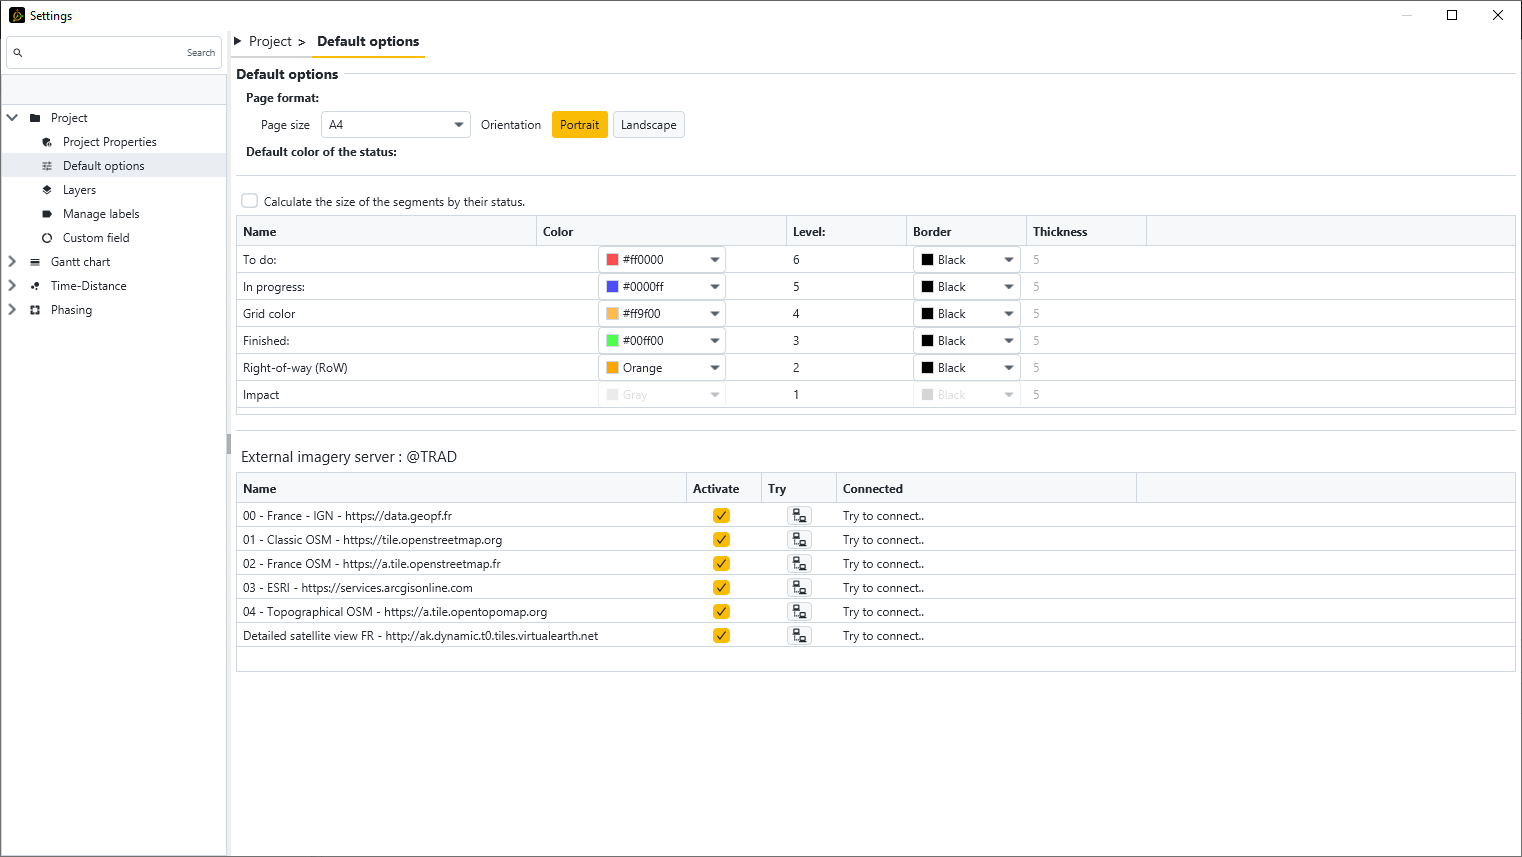Open the Border dropdown for To do row
Screen dimensions: 1522x857
click(x=966, y=260)
